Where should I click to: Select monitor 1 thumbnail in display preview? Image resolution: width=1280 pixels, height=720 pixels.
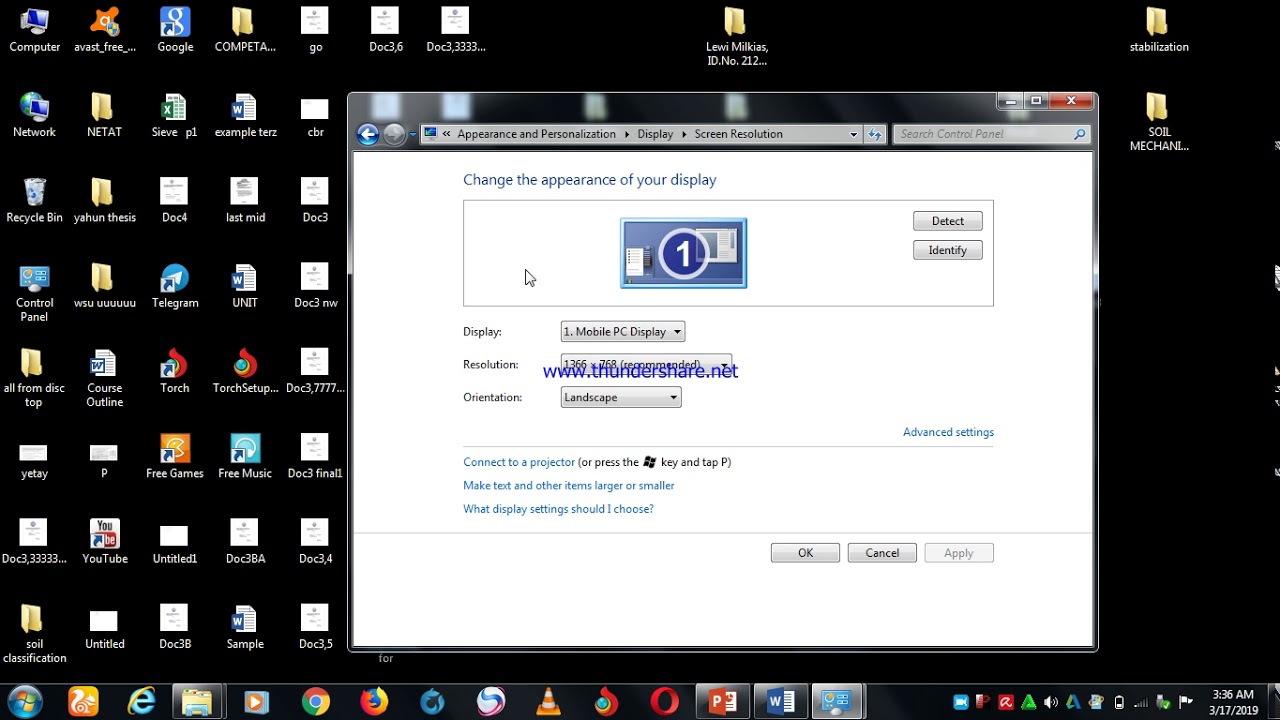pos(684,253)
